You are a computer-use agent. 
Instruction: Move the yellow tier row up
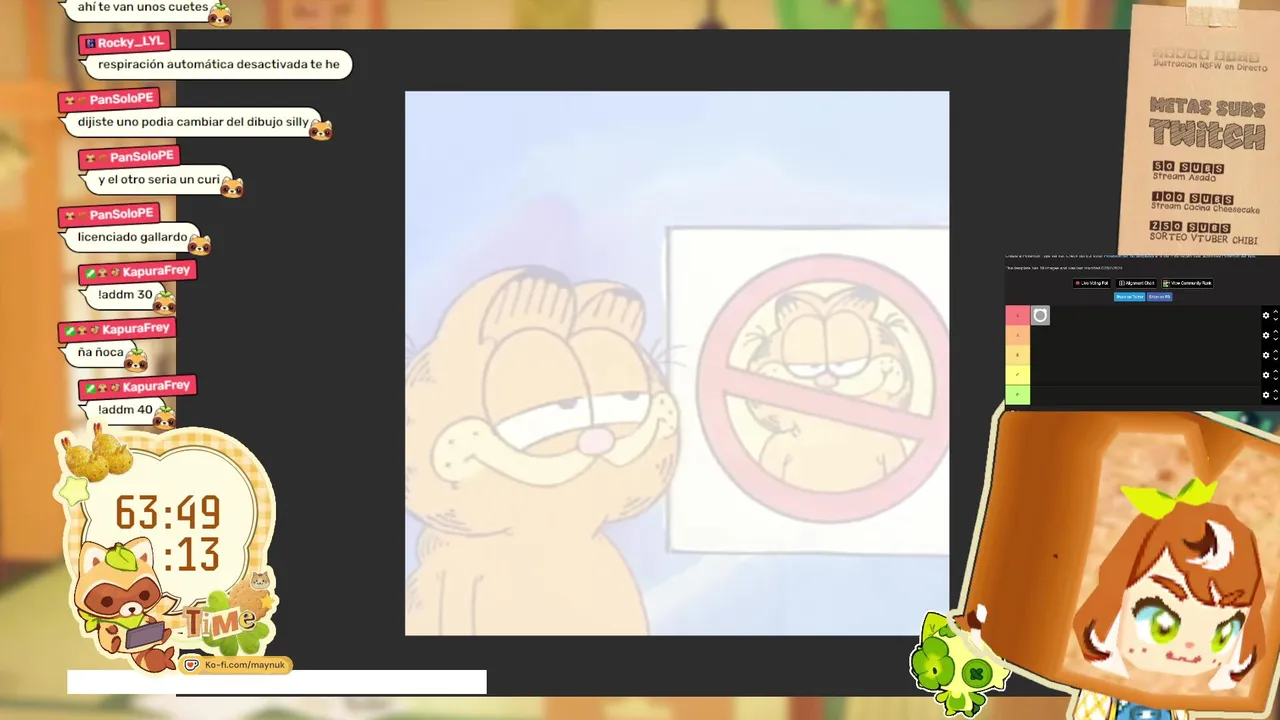(1276, 371)
